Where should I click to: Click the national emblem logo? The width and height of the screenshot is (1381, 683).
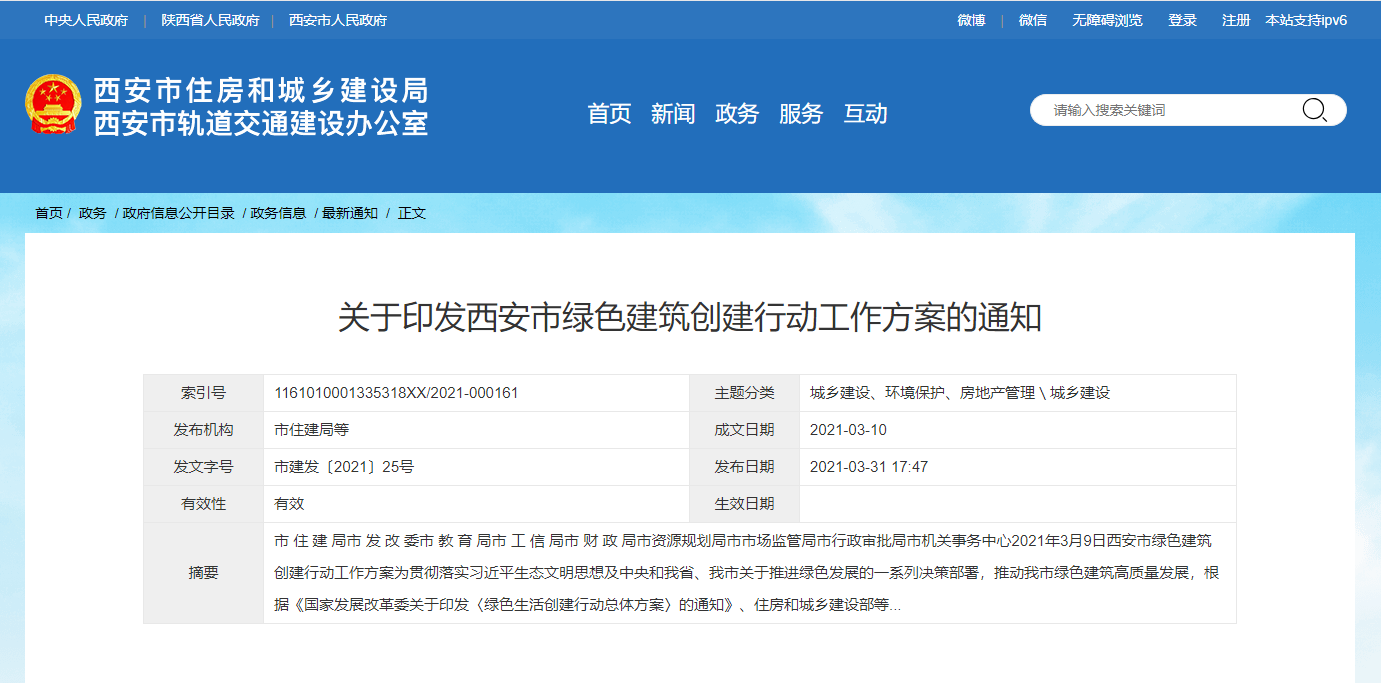(x=53, y=104)
